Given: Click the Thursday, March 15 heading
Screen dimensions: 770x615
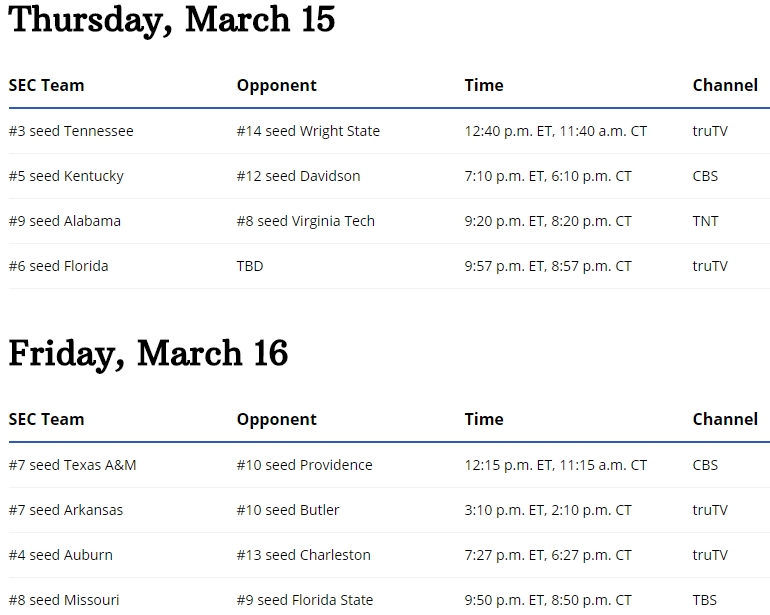Looking at the screenshot, I should (172, 21).
